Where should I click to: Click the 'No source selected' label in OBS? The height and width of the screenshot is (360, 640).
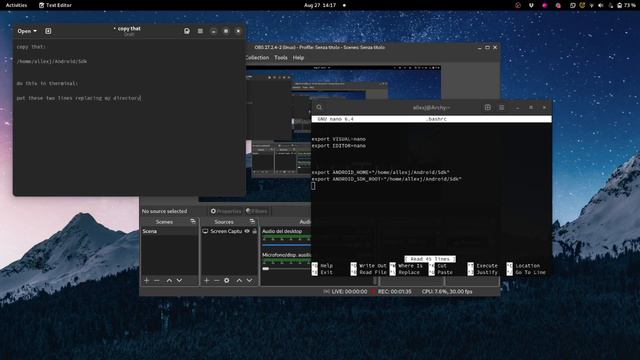tap(164, 211)
